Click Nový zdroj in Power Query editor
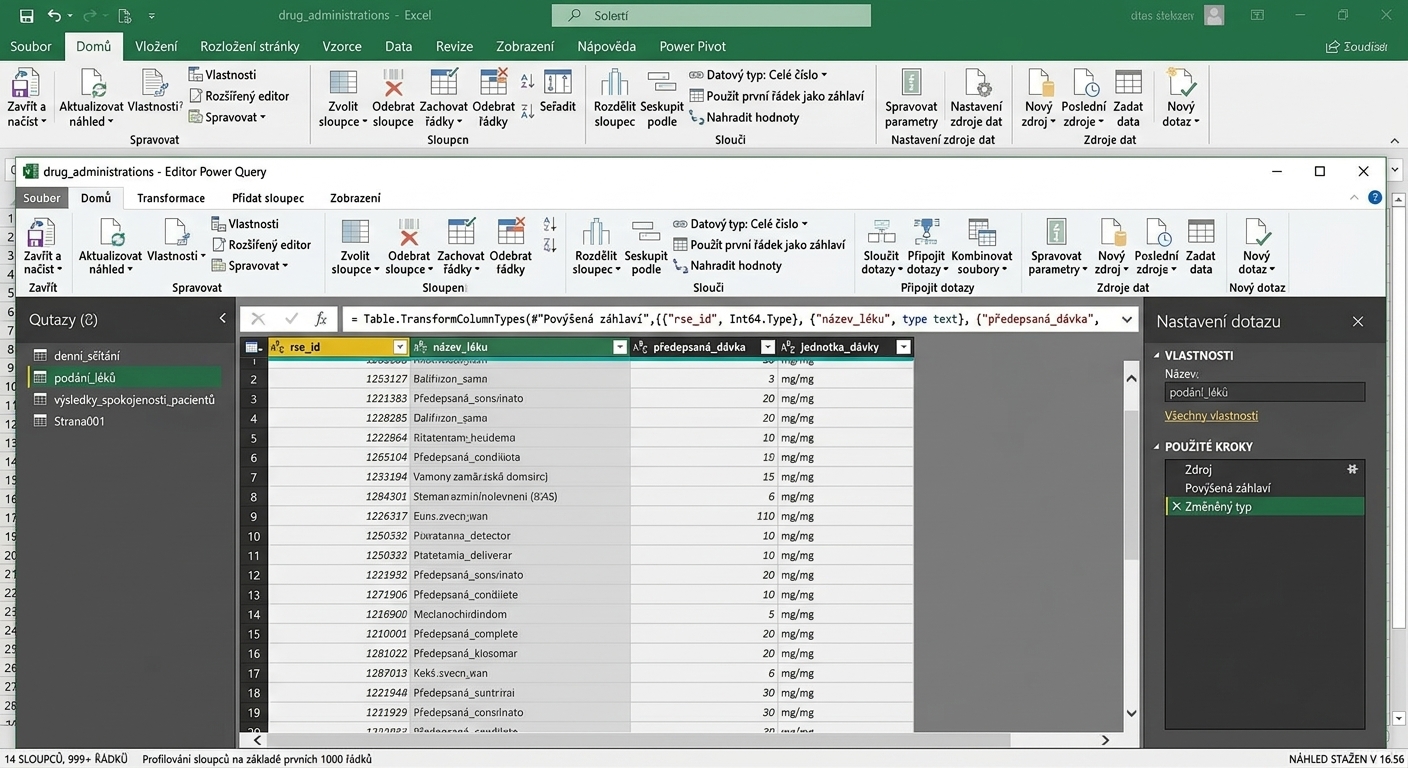This screenshot has height=768, width=1408. (x=1111, y=247)
